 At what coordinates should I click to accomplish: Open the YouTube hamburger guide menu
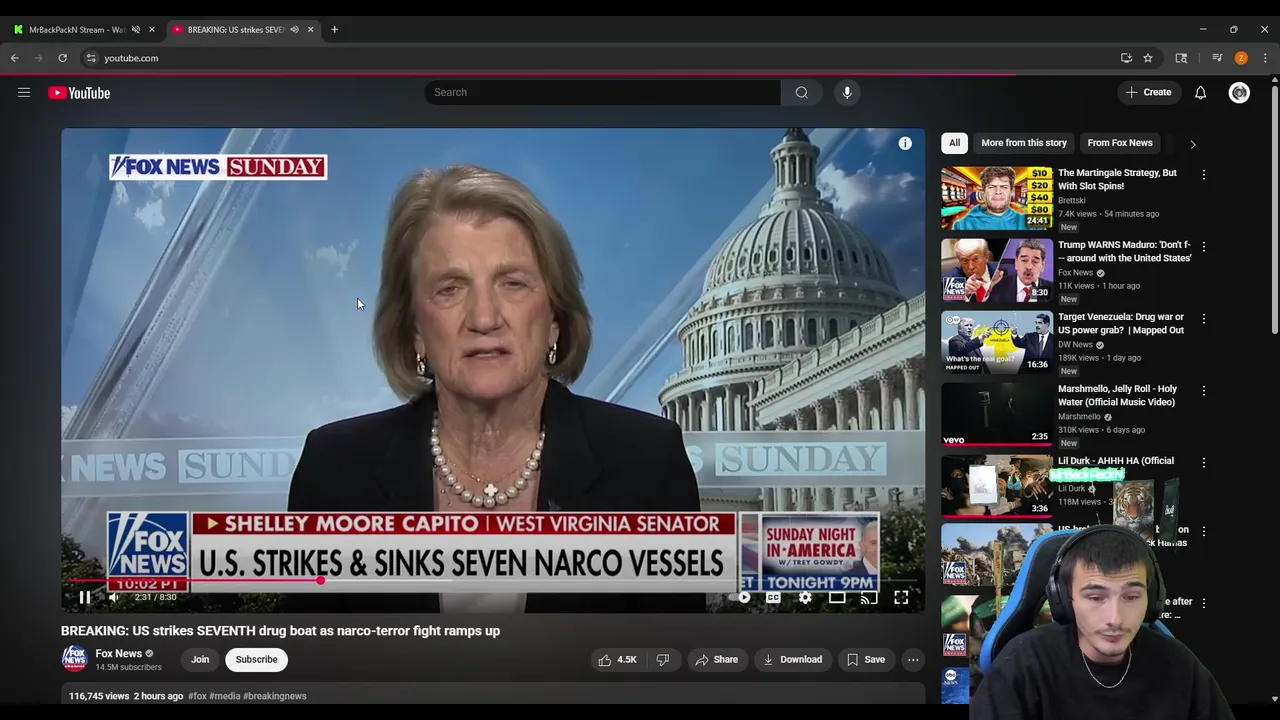(24, 93)
